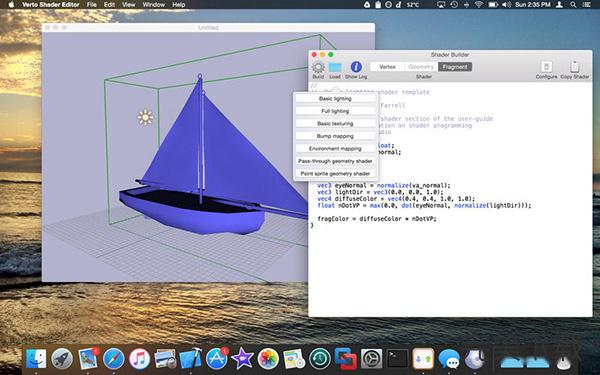Open the Verto Shader Editor app menu
600x375 pixels.
[x=51, y=5]
